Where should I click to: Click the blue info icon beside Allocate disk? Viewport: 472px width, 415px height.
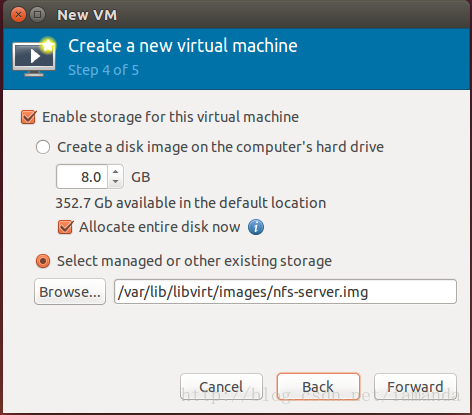tap(256, 227)
